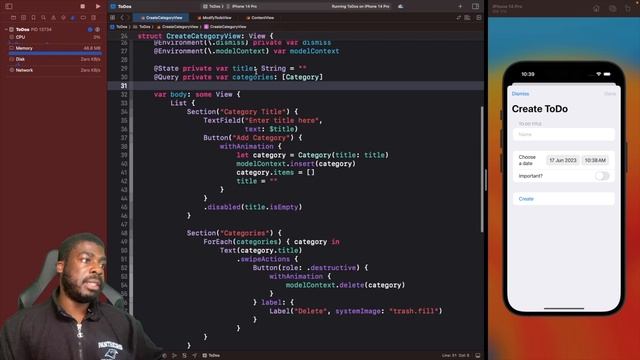Click 'modelContext.insert(category)' code line
This screenshot has width=640, height=360.
point(296,164)
